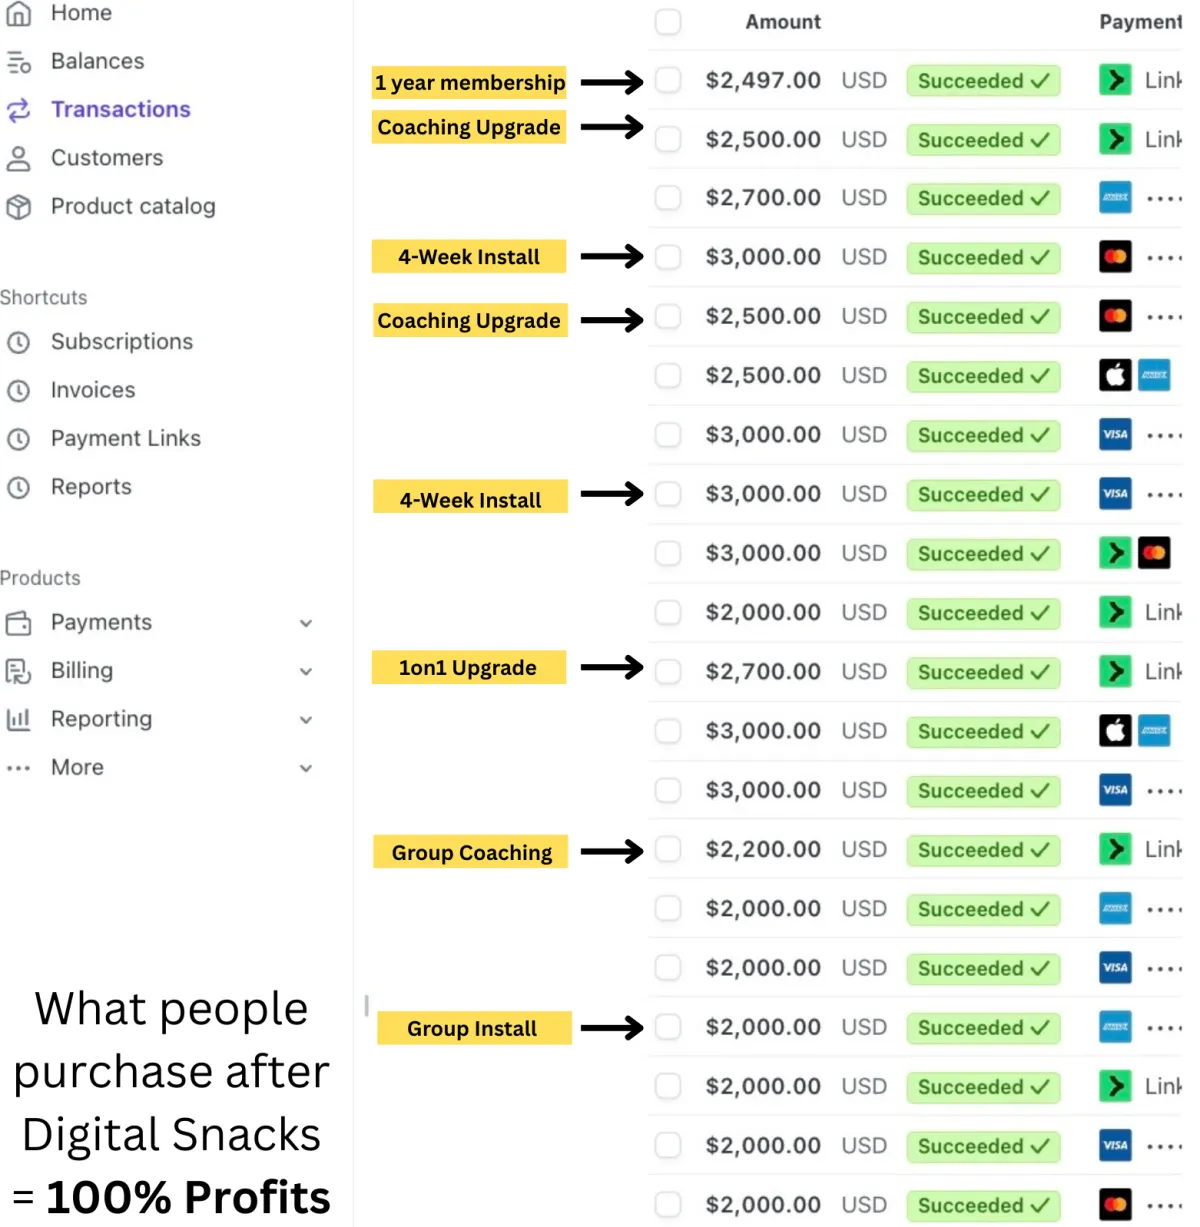The height and width of the screenshot is (1227, 1200).
Task: Go to Invoices shortcut
Action: point(93,390)
